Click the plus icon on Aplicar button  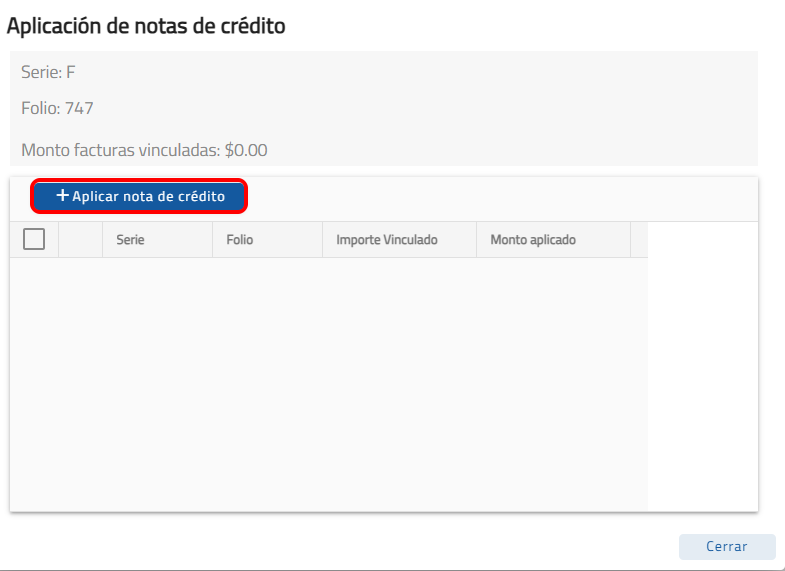[x=62, y=196]
